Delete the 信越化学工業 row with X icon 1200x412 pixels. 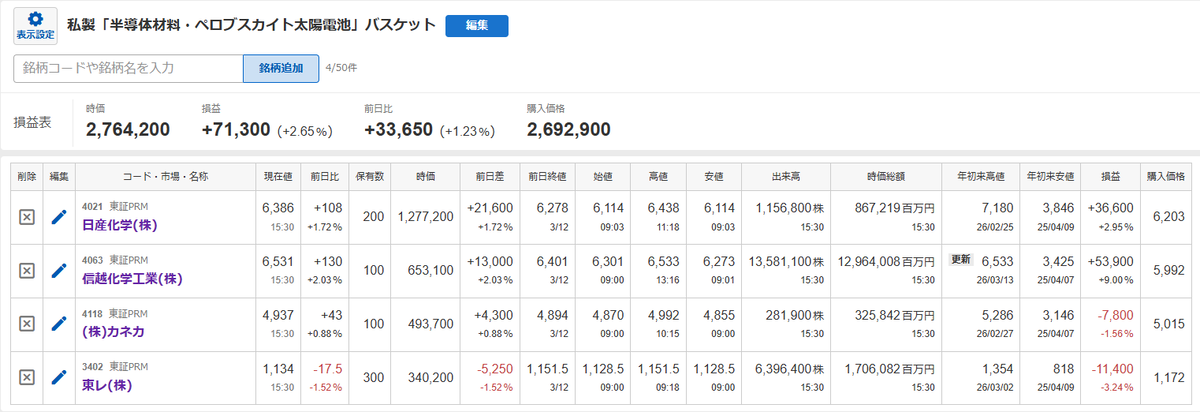(x=27, y=270)
